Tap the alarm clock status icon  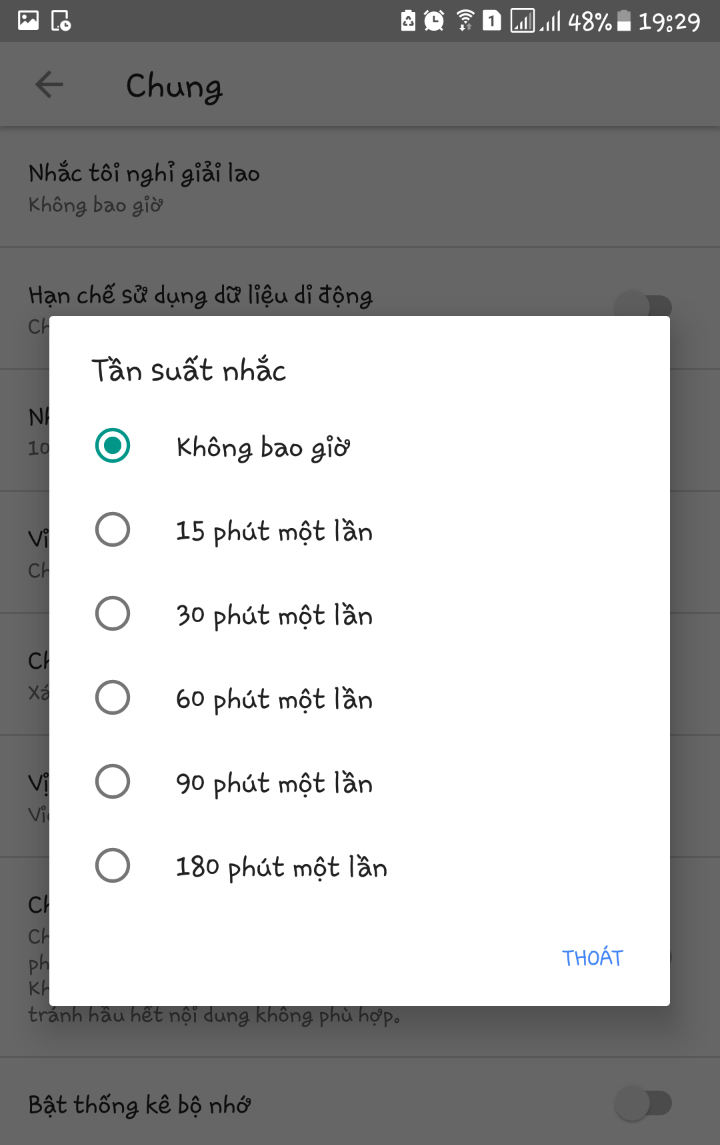pyautogui.click(x=435, y=20)
